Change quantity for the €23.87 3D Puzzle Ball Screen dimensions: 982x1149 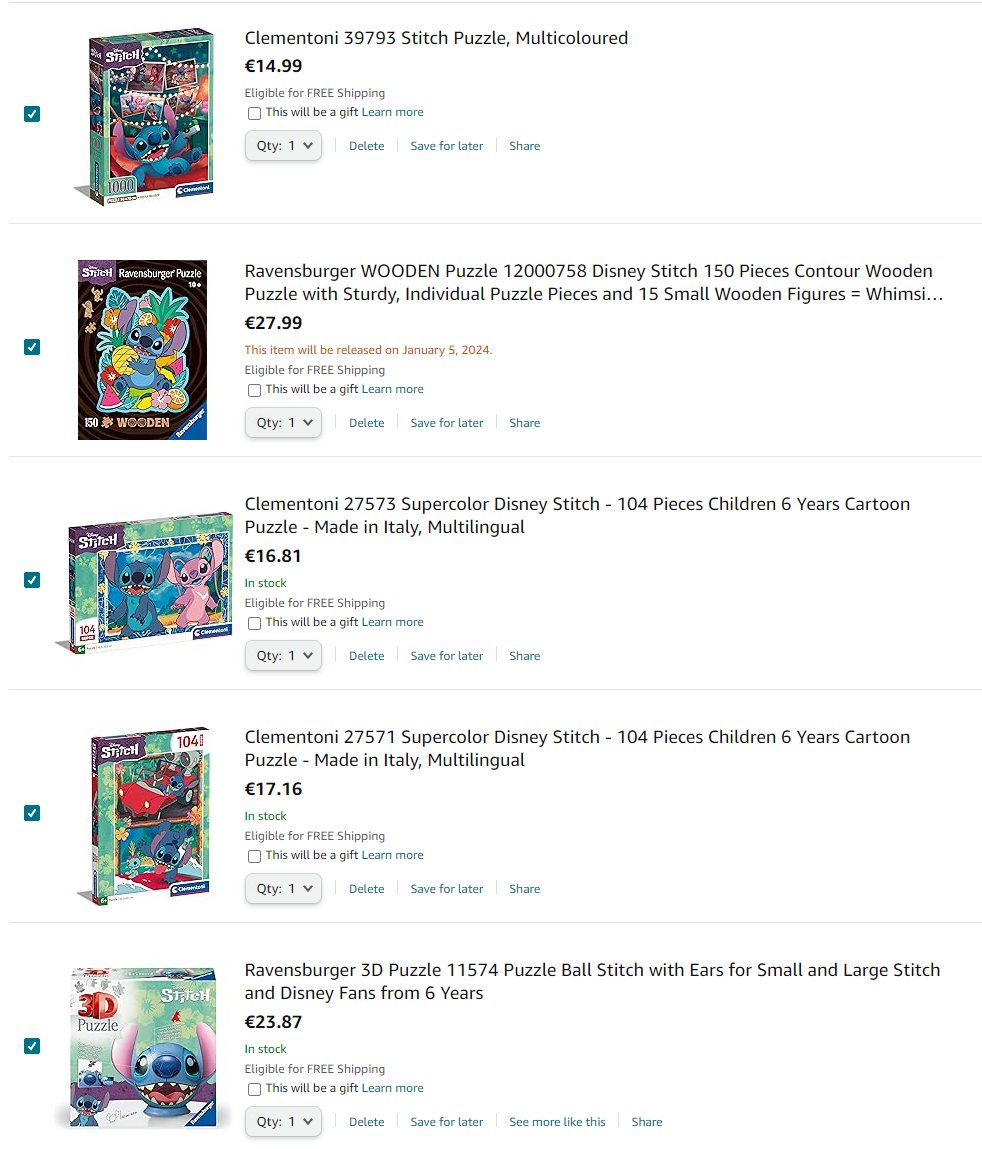(x=284, y=1122)
